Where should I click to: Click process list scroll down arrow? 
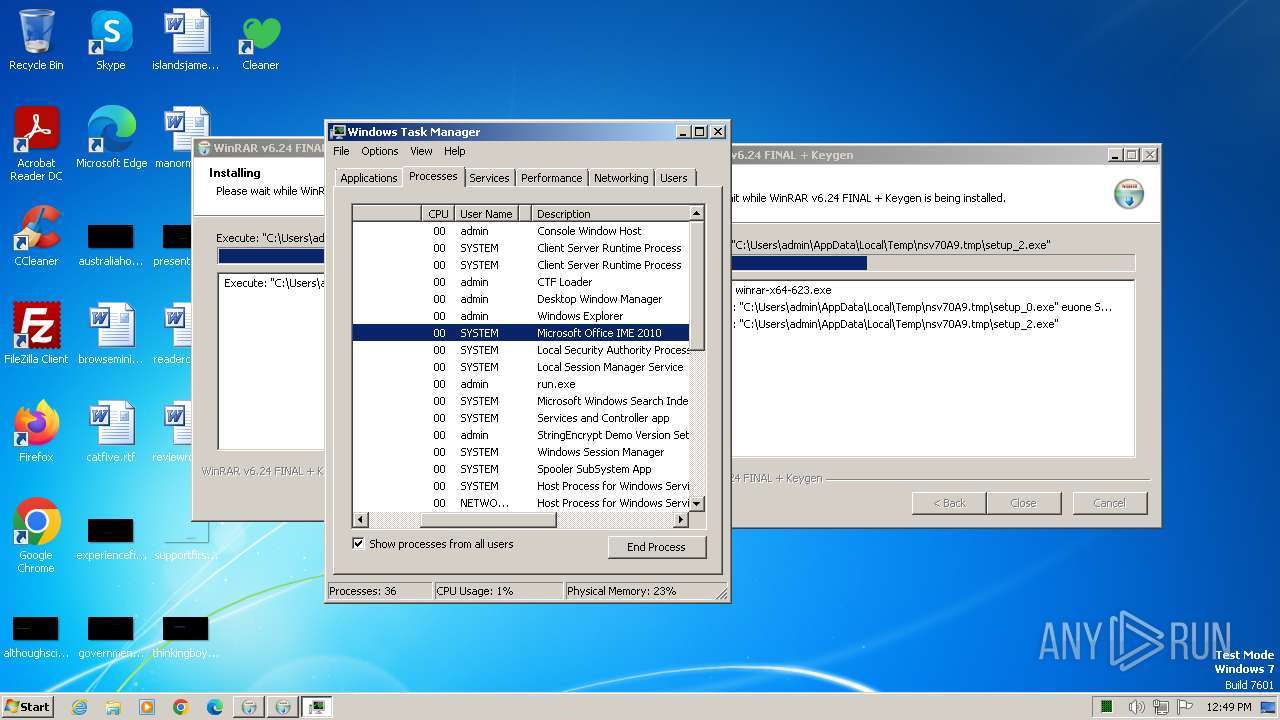coord(697,503)
